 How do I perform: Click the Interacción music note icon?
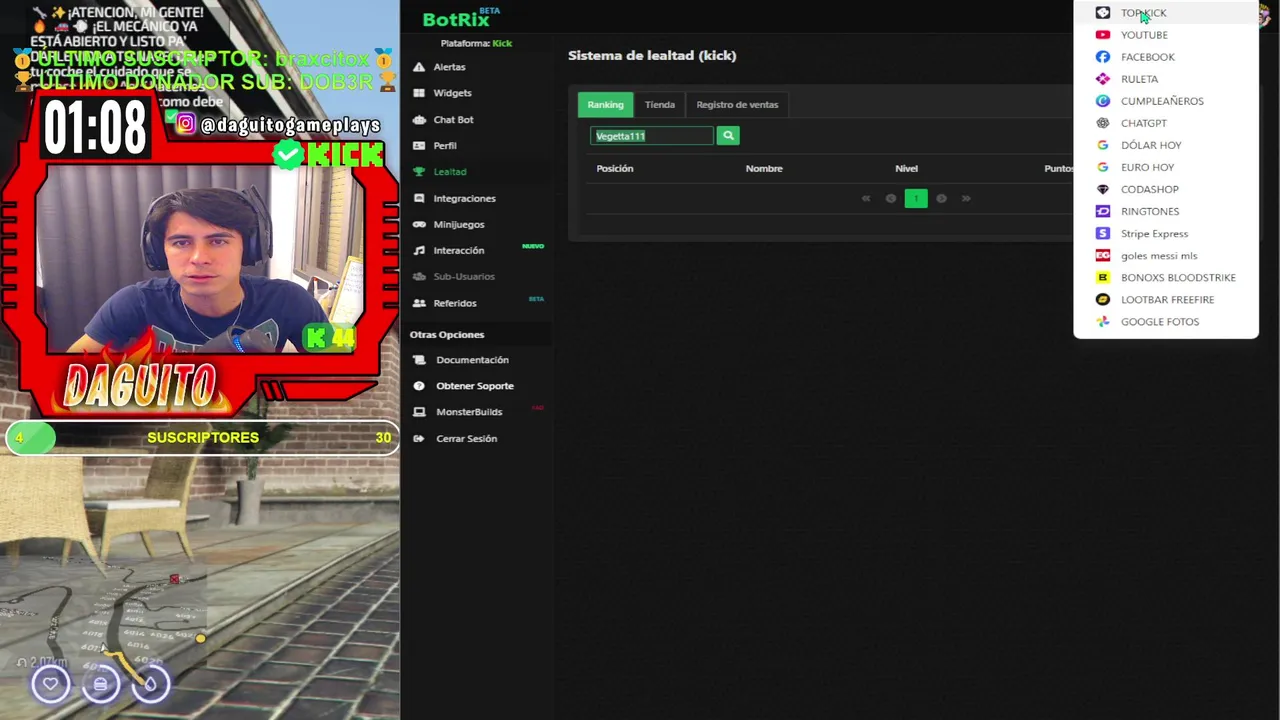point(419,251)
